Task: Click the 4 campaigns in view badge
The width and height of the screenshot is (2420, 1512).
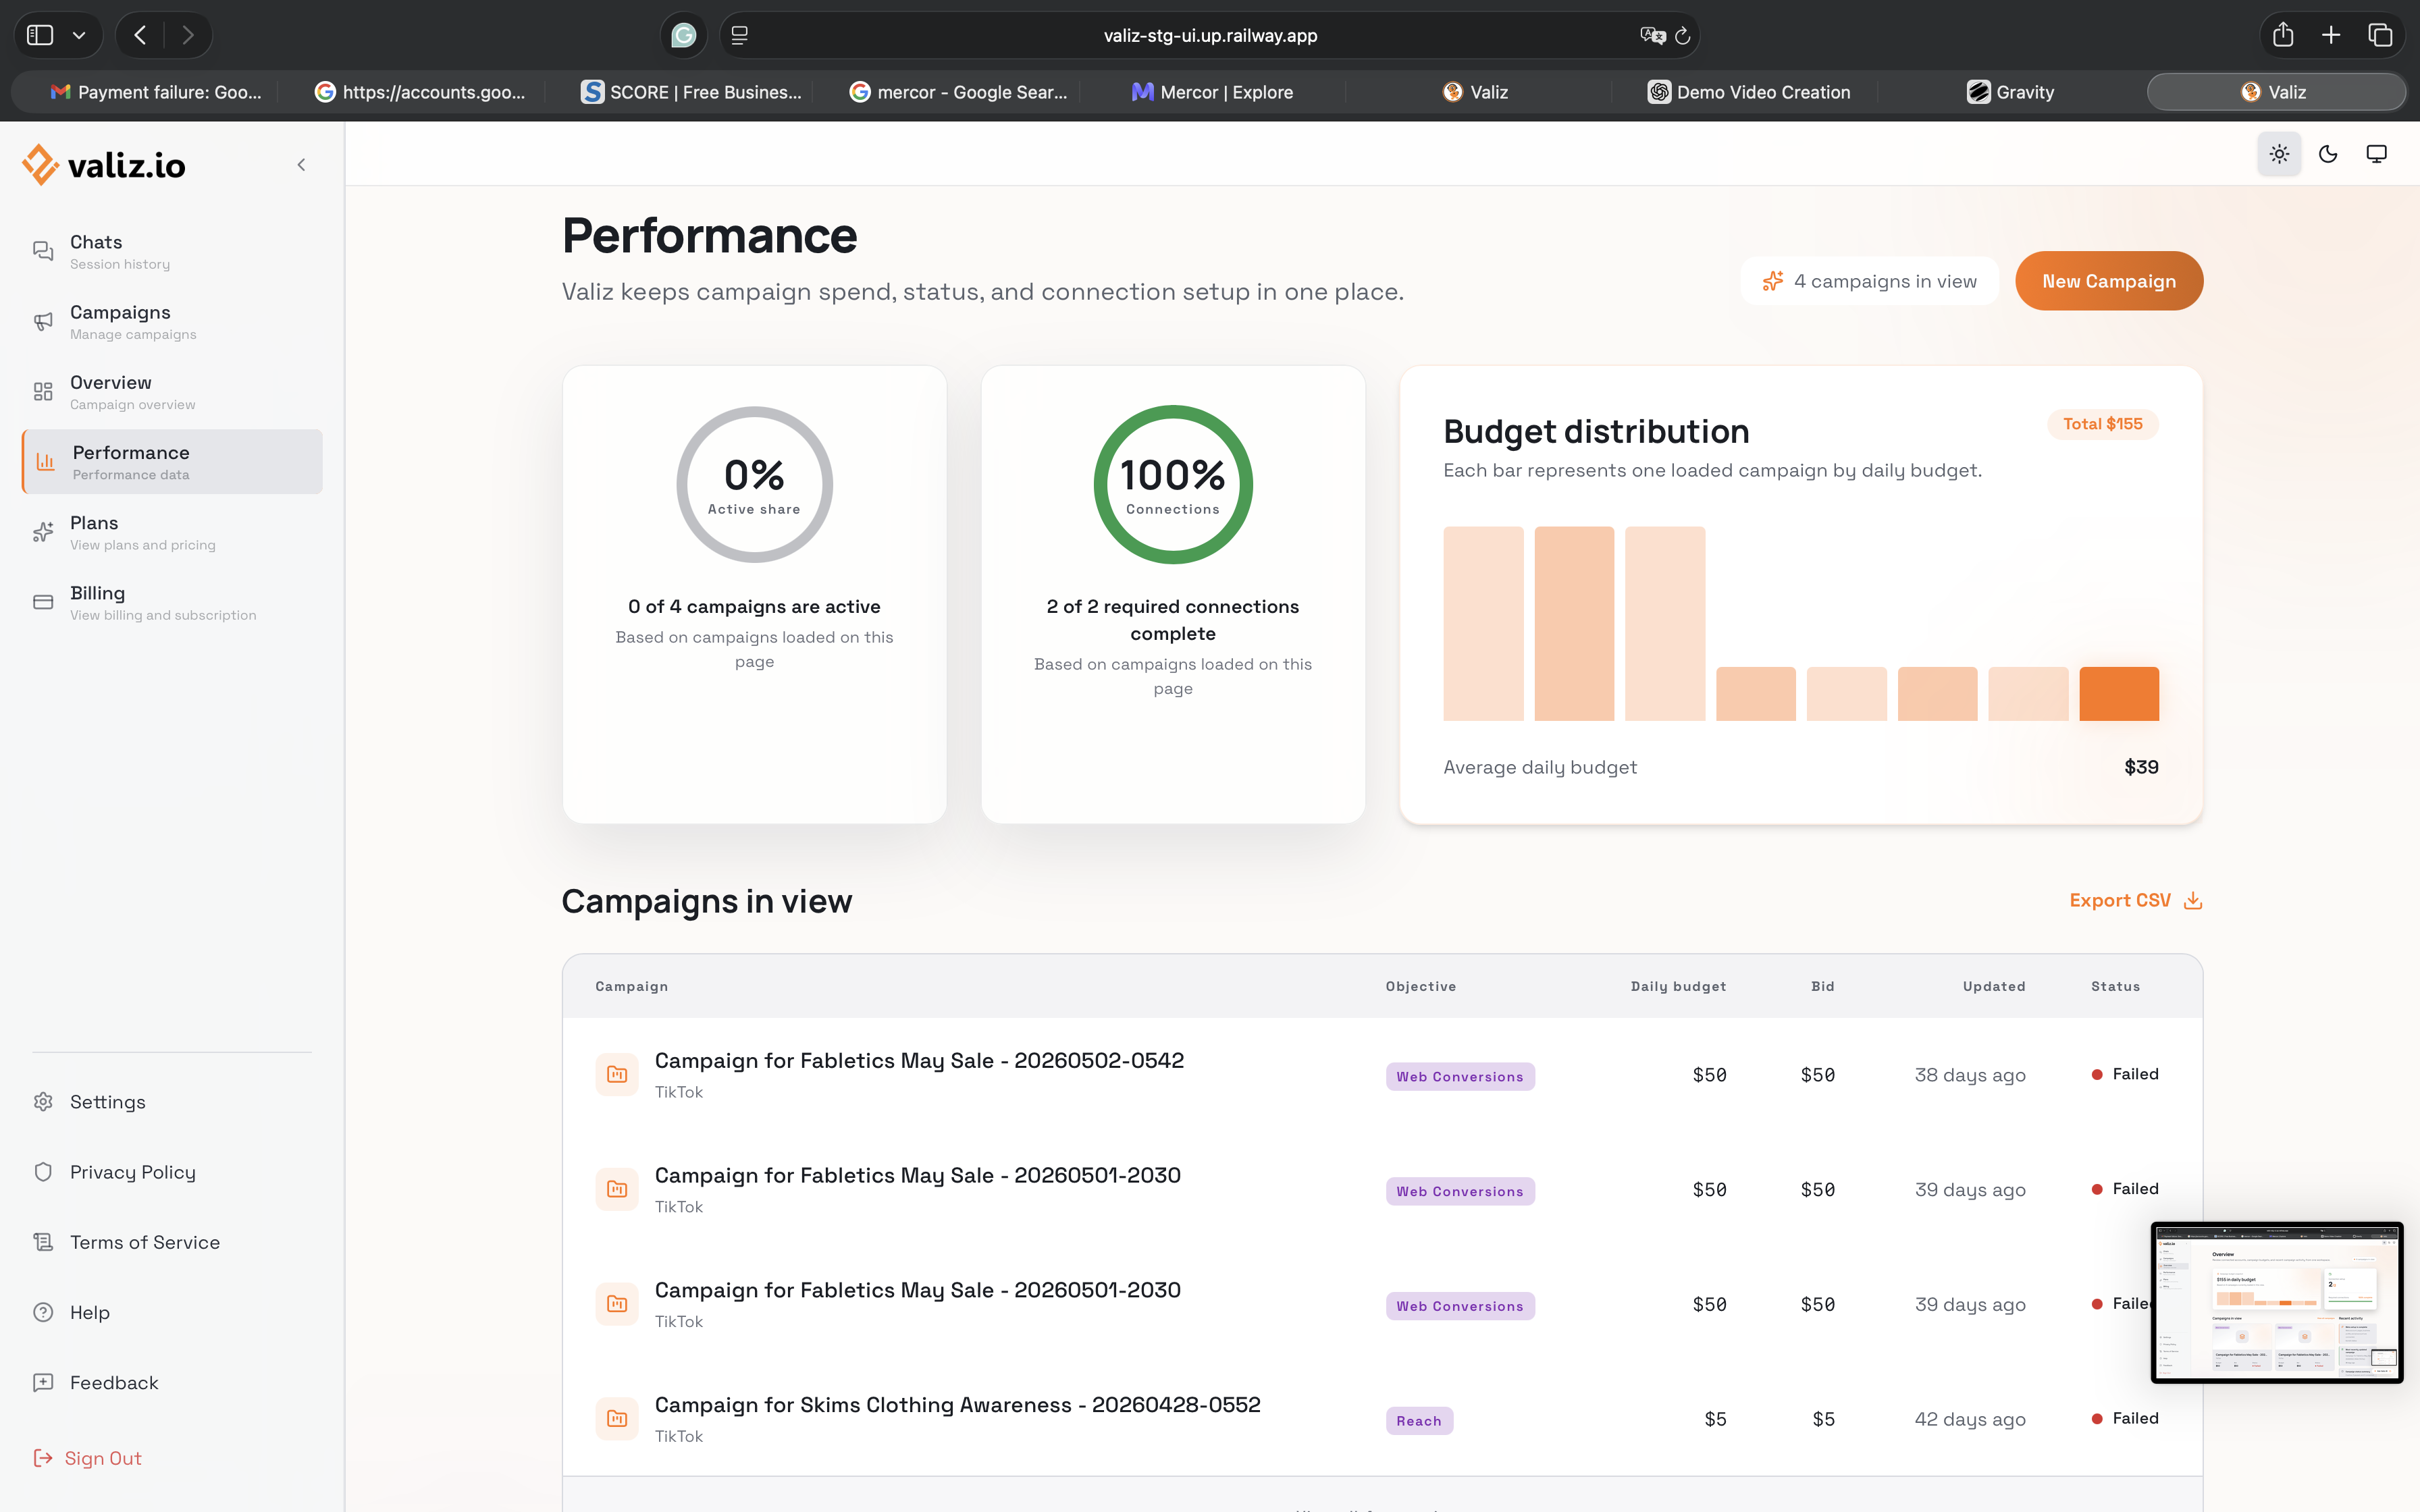Action: point(1869,281)
